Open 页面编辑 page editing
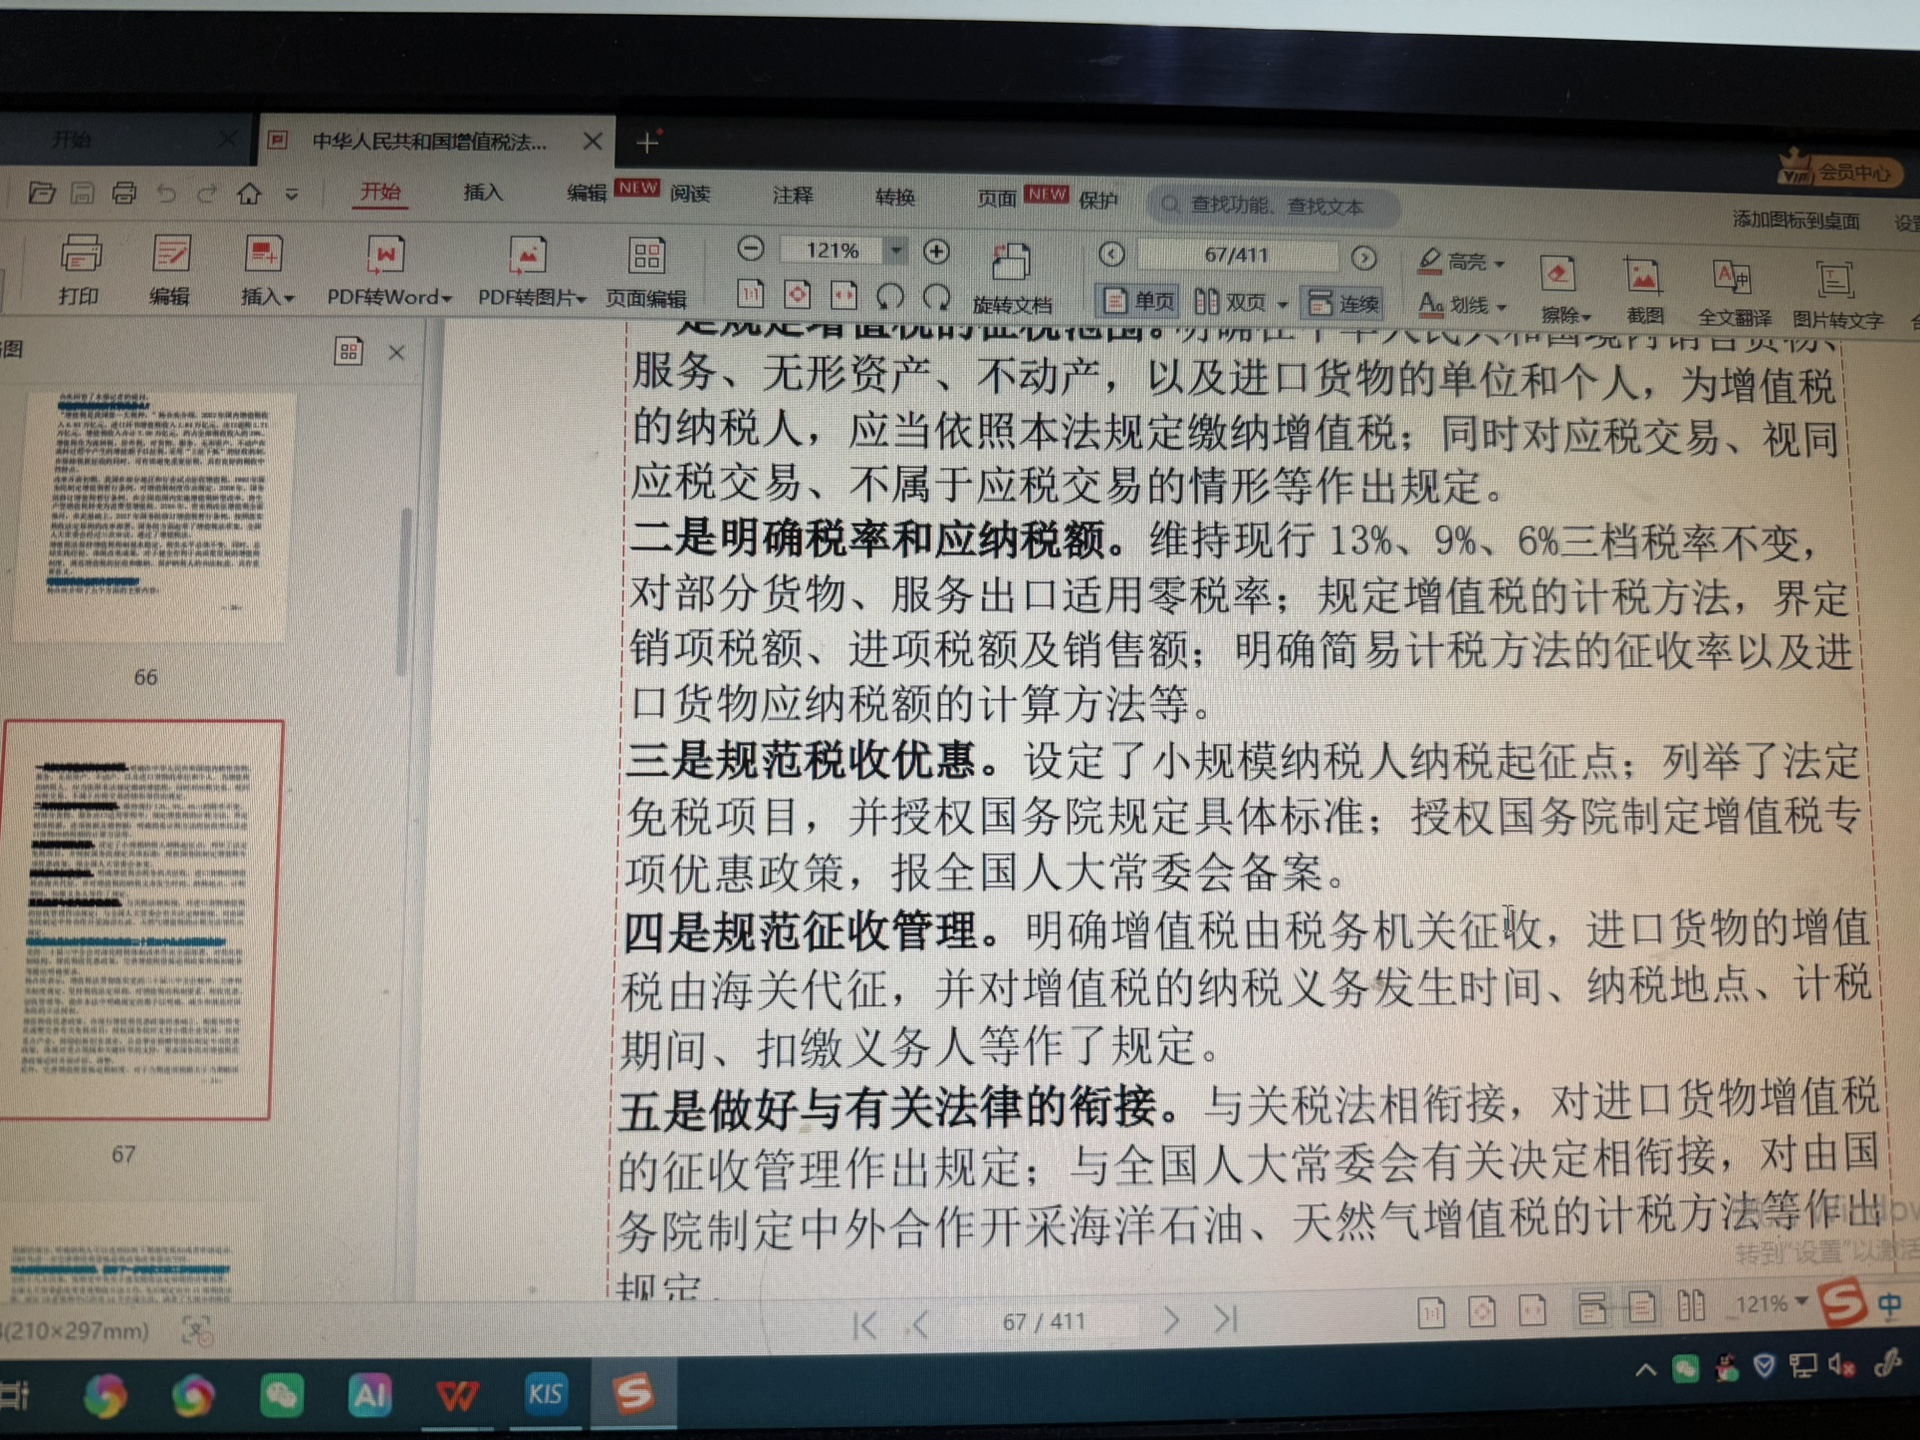Image resolution: width=1920 pixels, height=1440 pixels. [646, 270]
